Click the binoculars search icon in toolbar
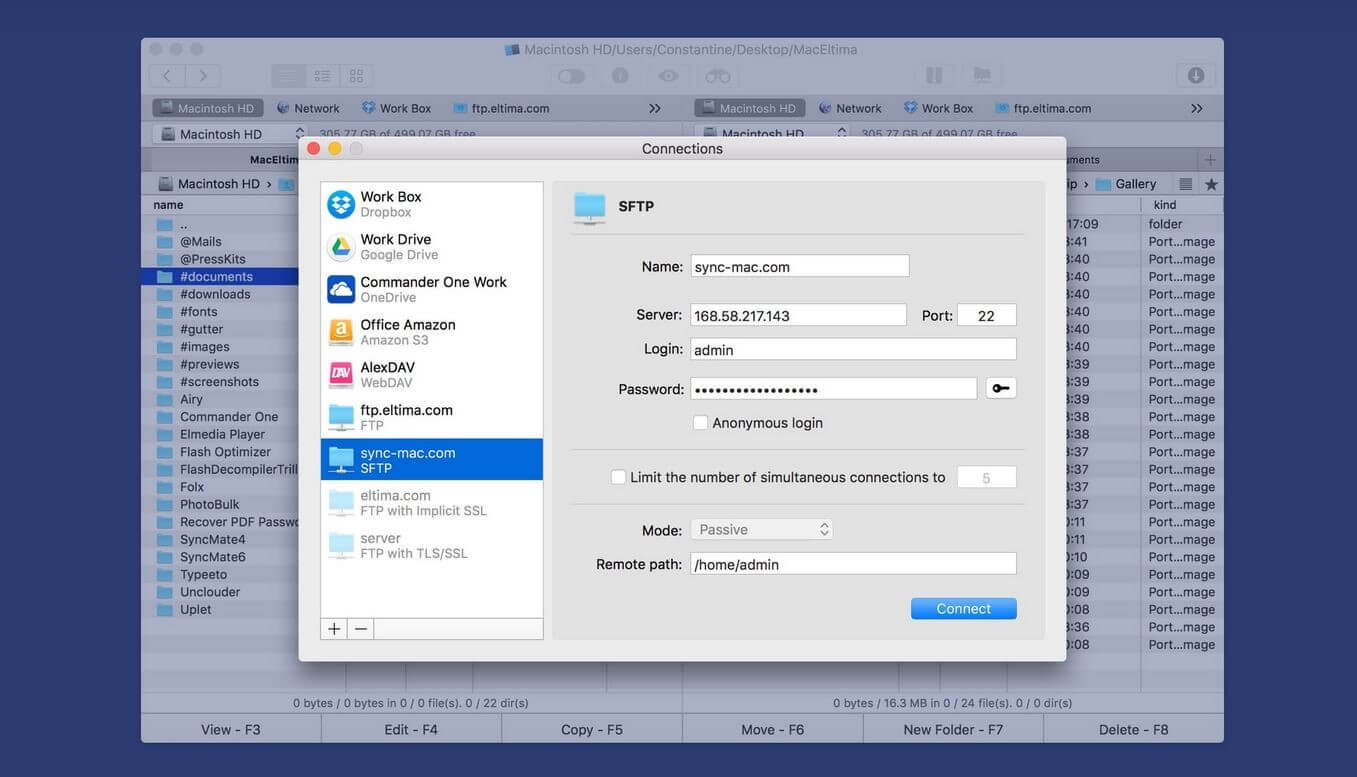 click(x=717, y=76)
